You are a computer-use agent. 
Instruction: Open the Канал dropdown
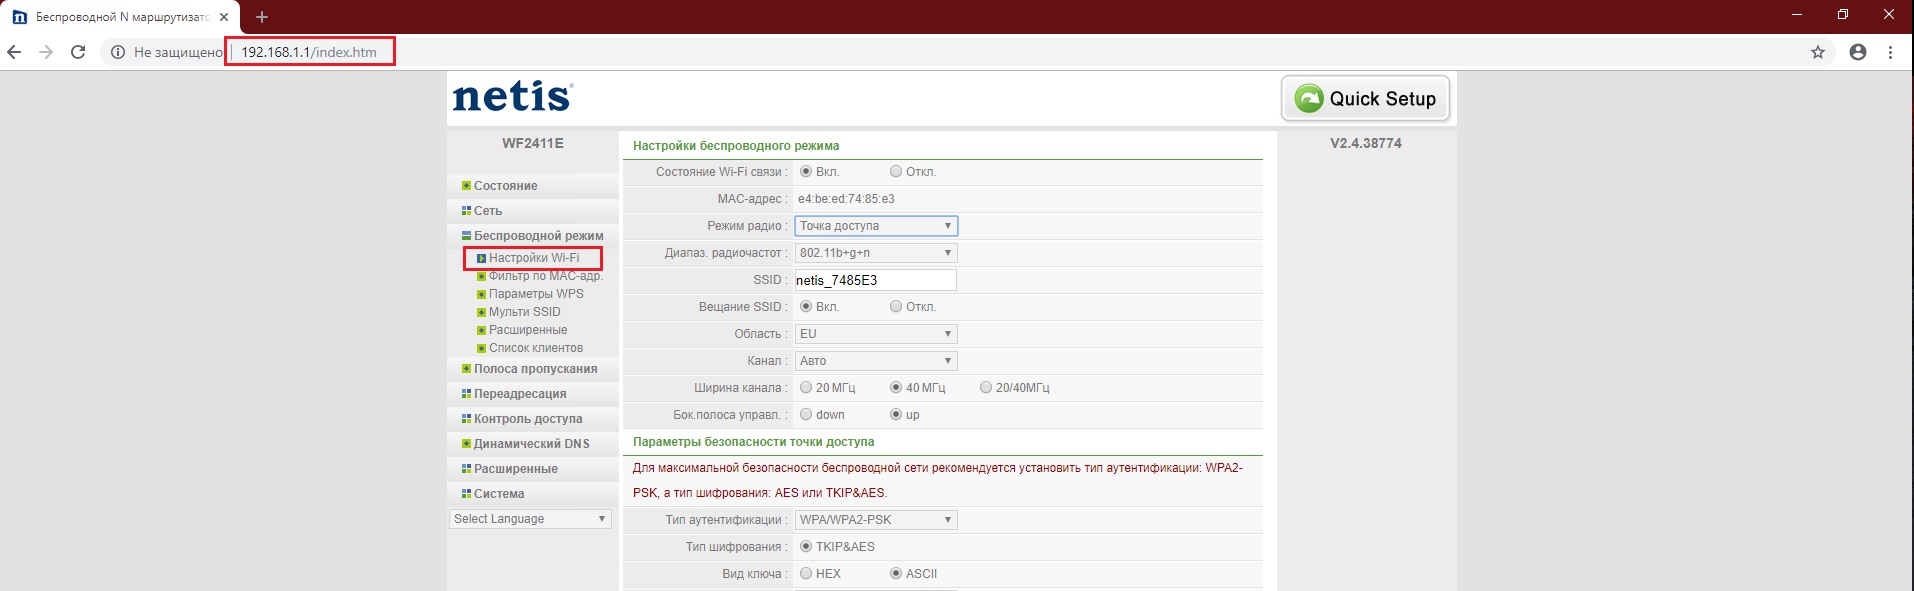coord(876,361)
